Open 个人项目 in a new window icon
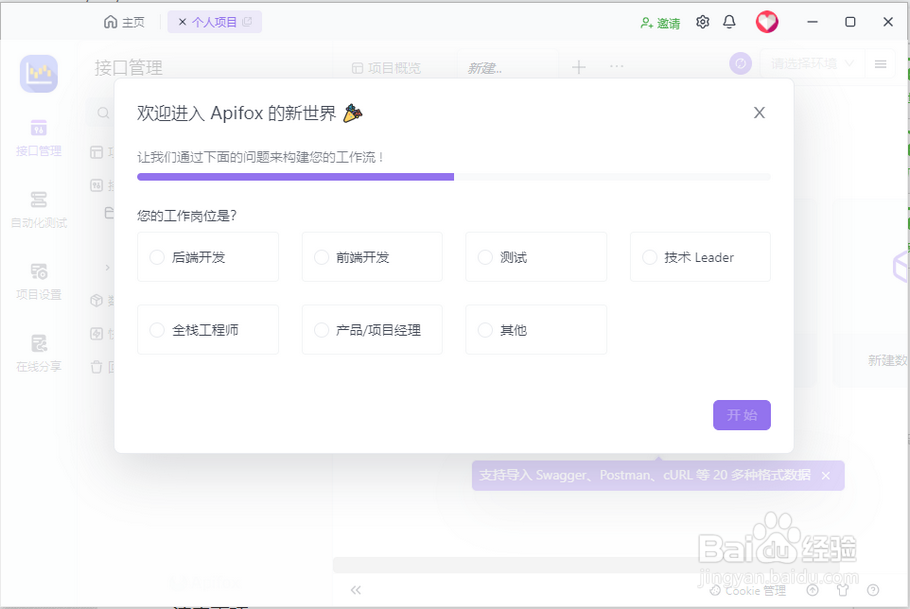Viewport: 910px width, 609px height. (x=247, y=21)
